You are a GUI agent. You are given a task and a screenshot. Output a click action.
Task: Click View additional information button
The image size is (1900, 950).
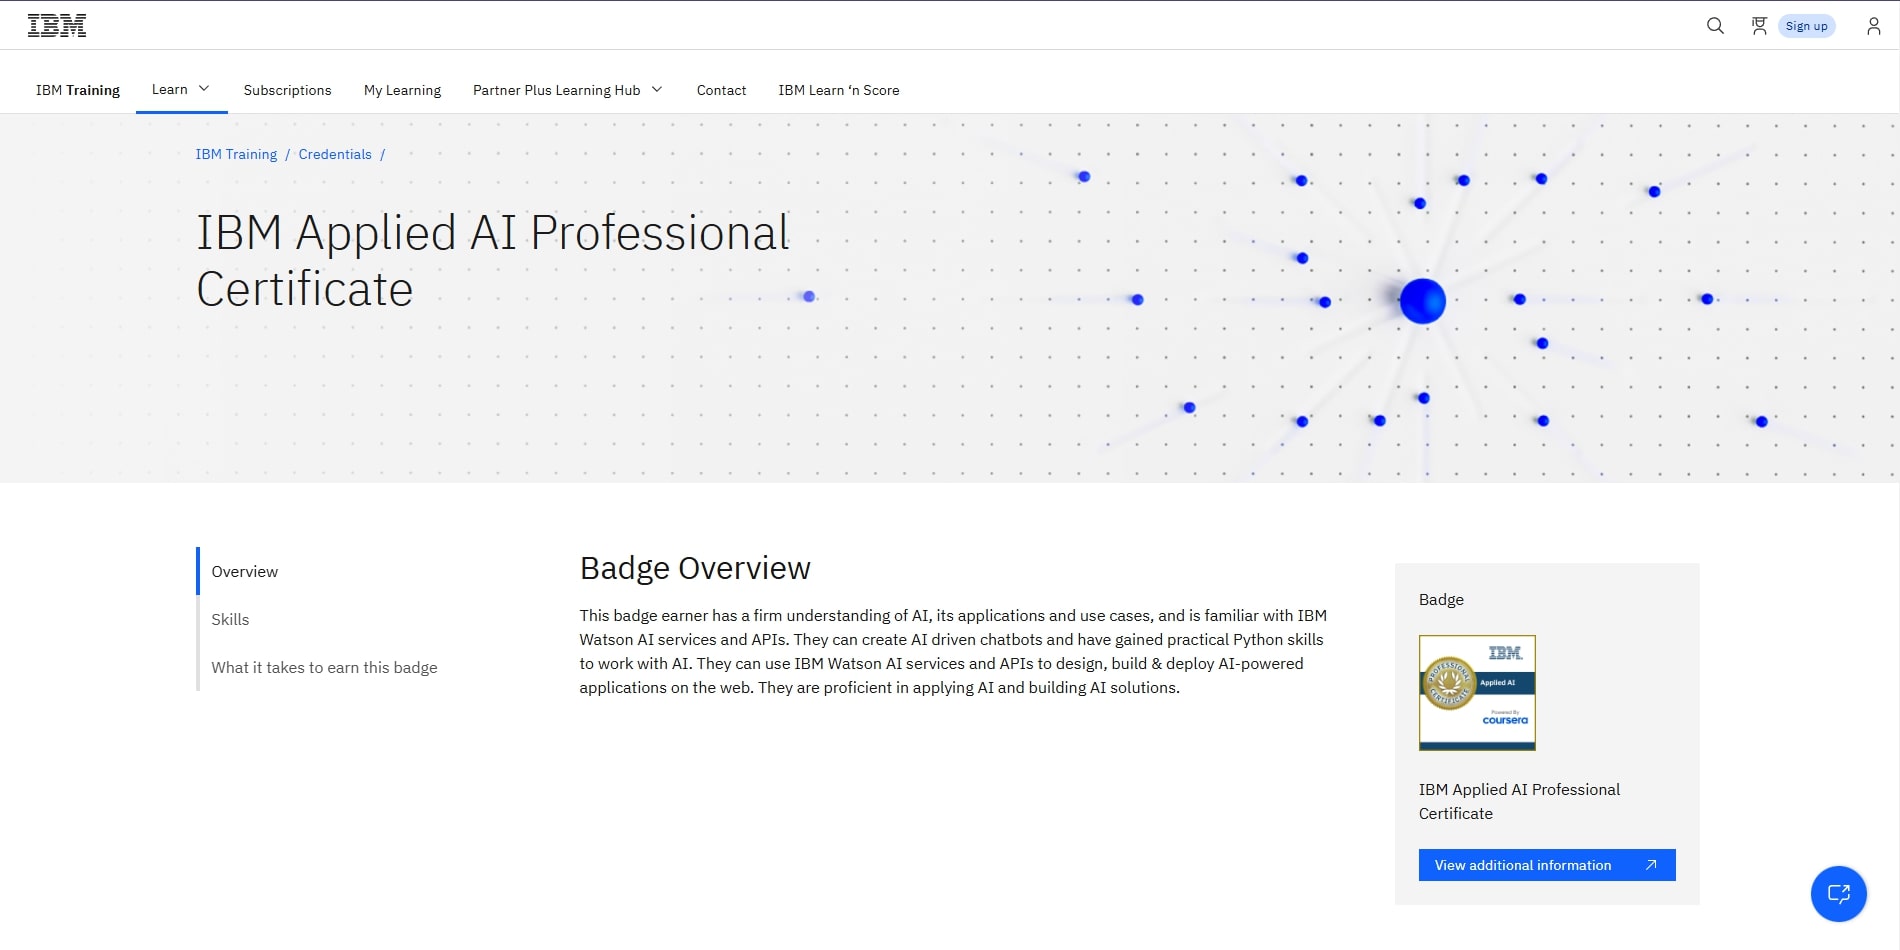coord(1547,865)
